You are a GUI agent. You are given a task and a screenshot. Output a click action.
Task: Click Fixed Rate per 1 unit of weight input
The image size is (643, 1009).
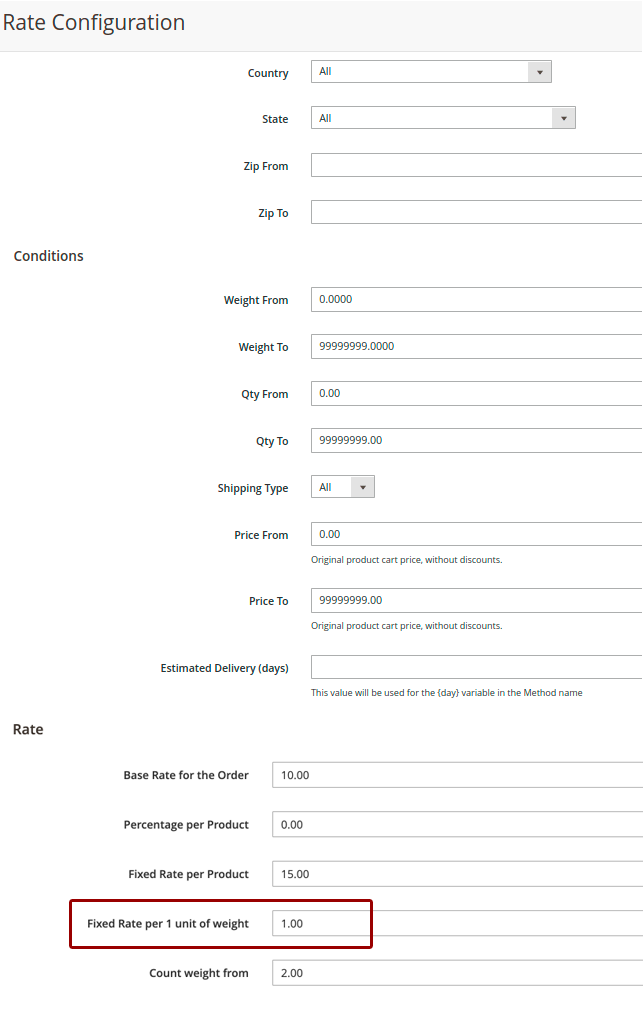pyautogui.click(x=457, y=923)
